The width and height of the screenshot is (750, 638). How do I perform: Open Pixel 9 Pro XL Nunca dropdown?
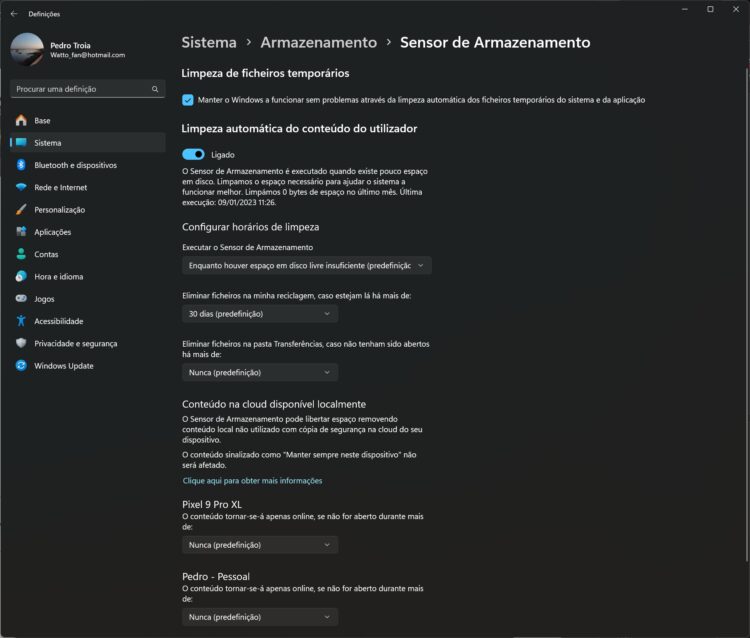click(260, 545)
